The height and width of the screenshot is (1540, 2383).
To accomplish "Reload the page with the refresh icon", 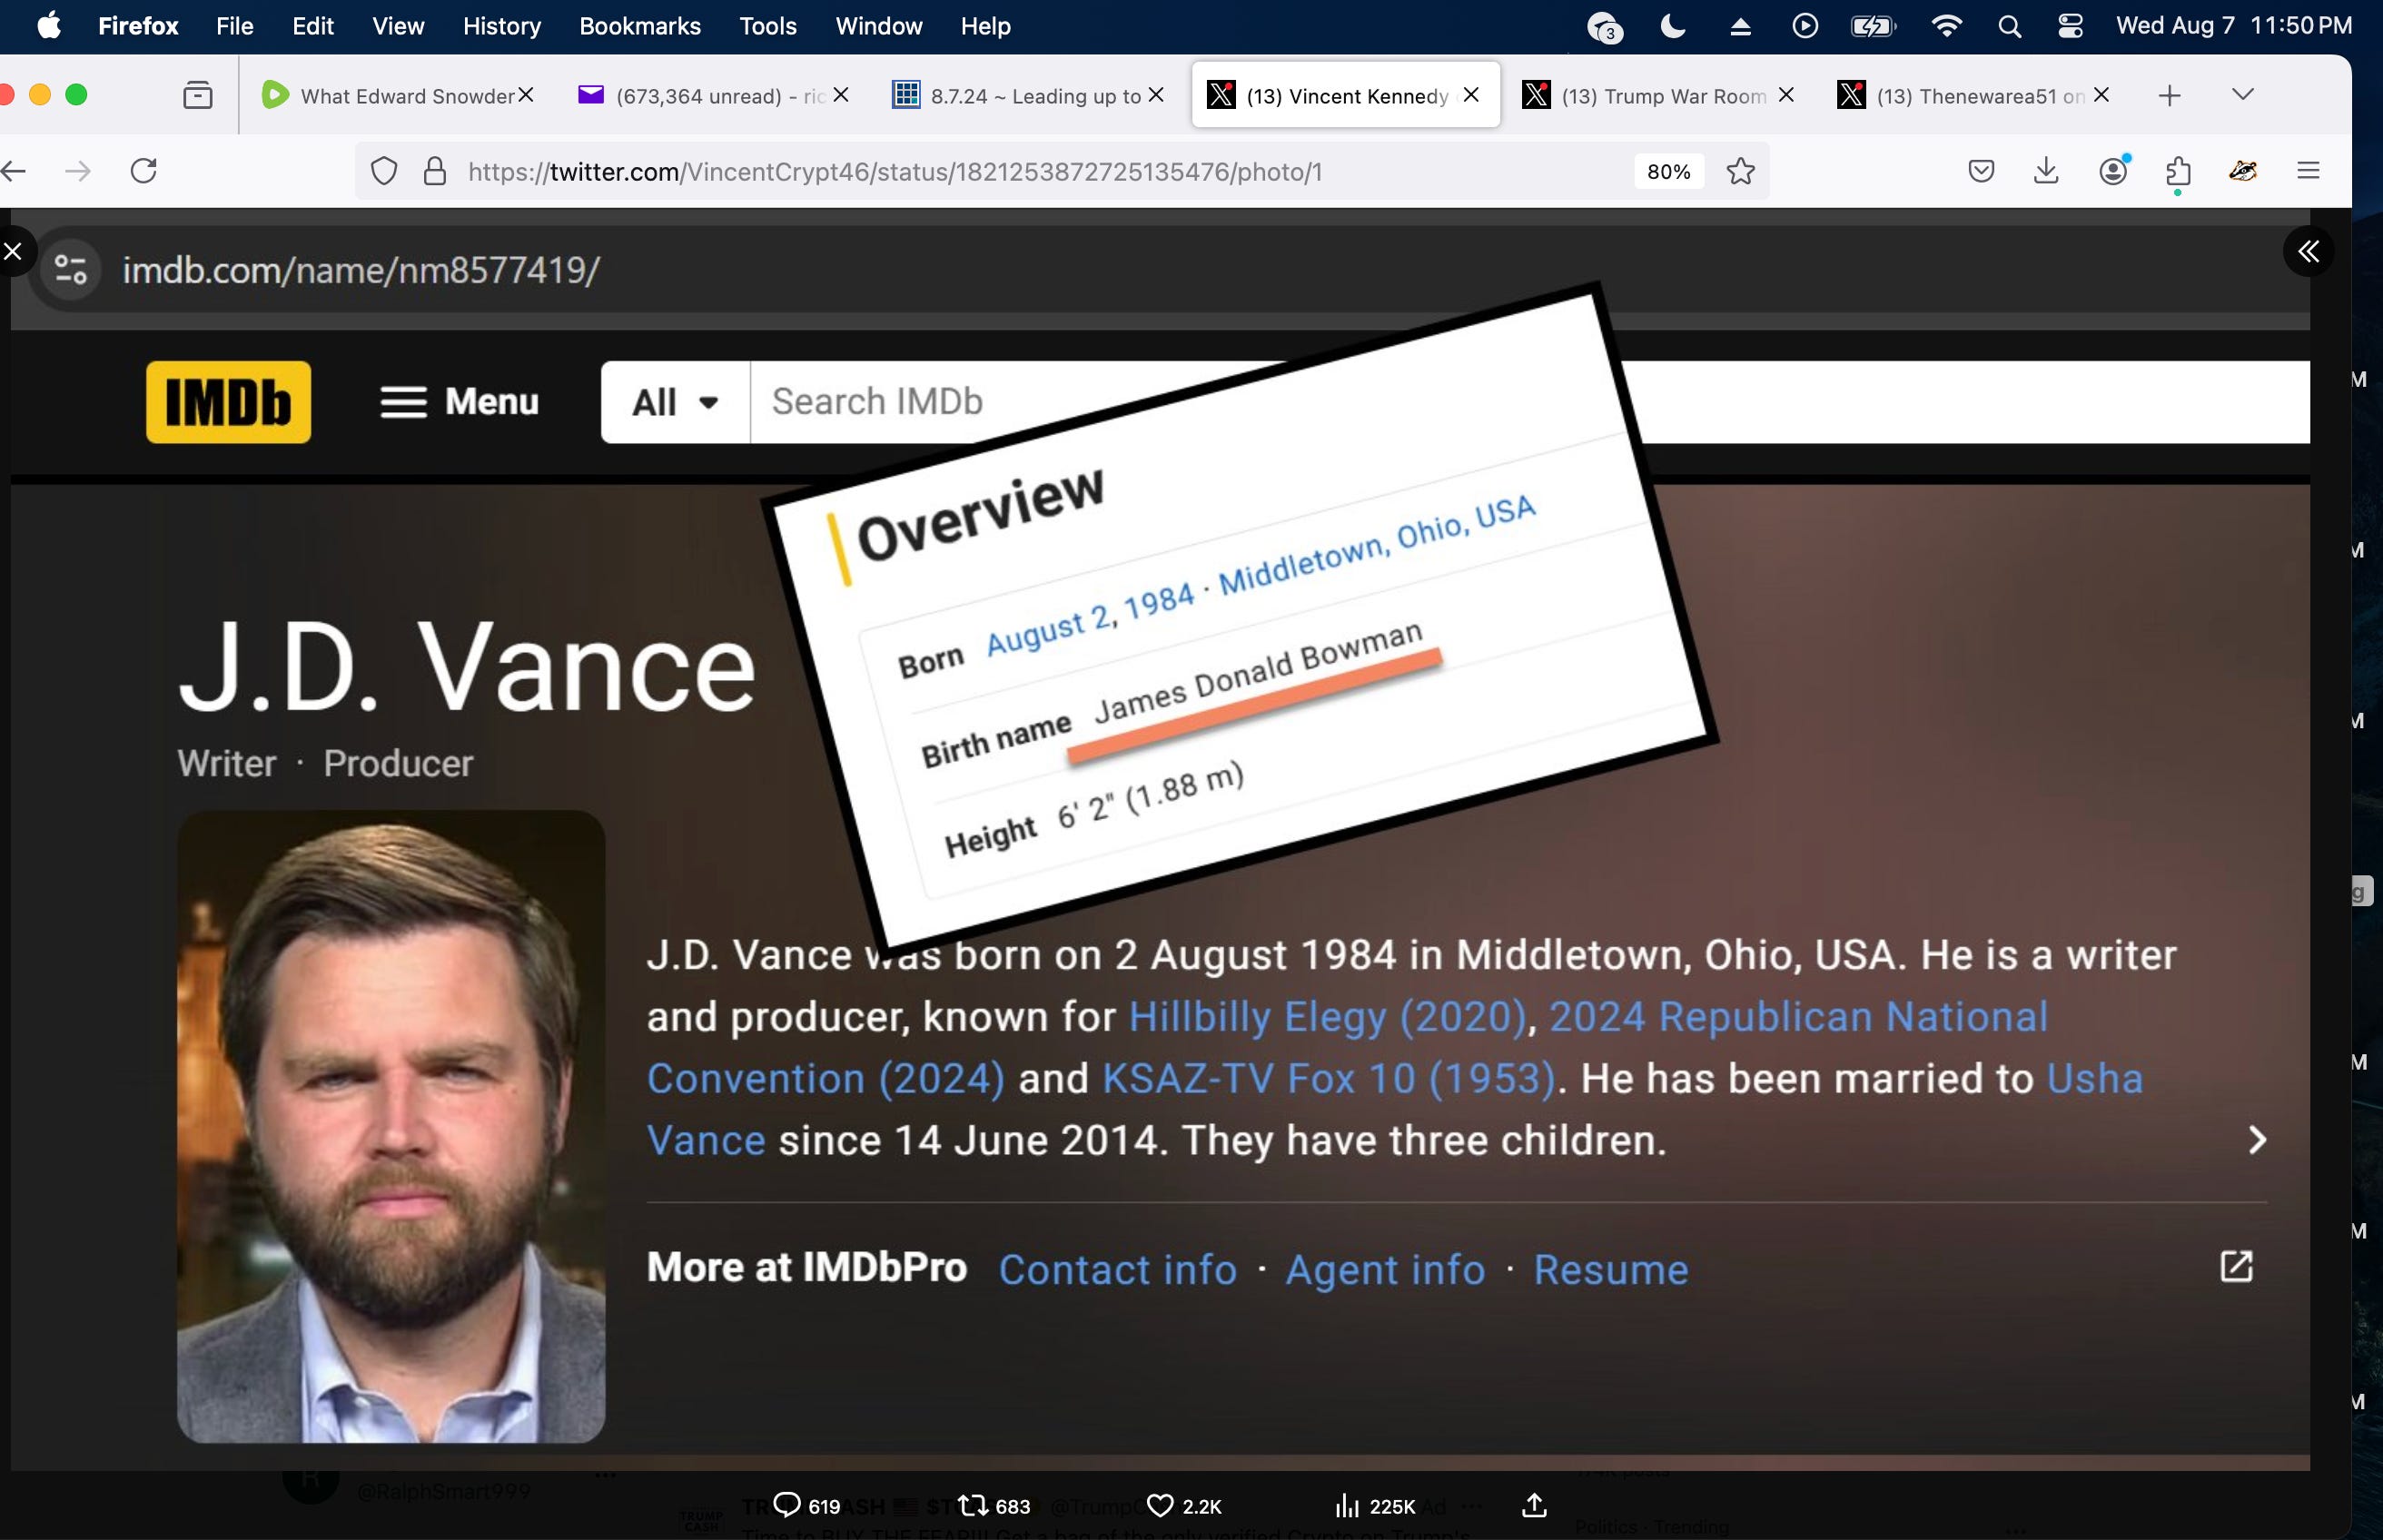I will coord(144,171).
